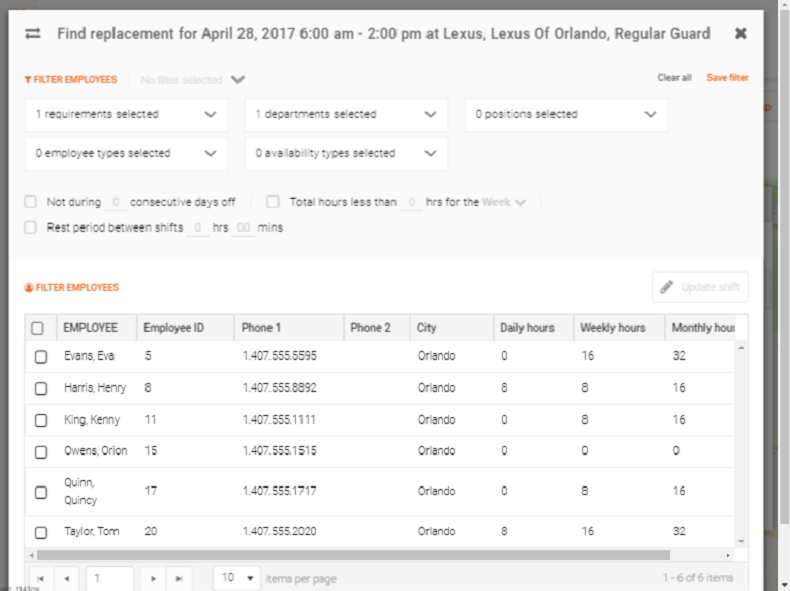Go to the next page of results
The height and width of the screenshot is (591, 790).
point(151,579)
